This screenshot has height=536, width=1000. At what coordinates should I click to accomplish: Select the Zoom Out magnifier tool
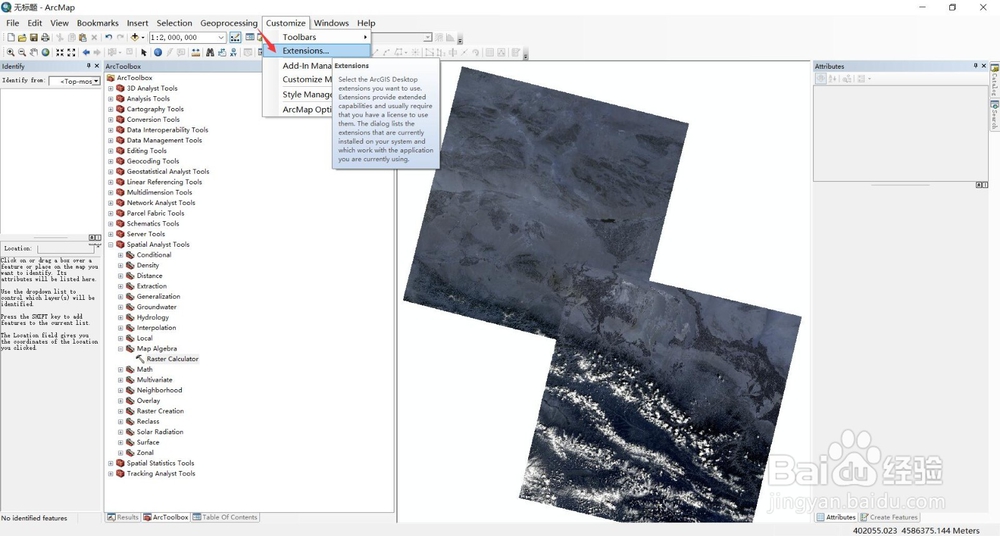22,52
